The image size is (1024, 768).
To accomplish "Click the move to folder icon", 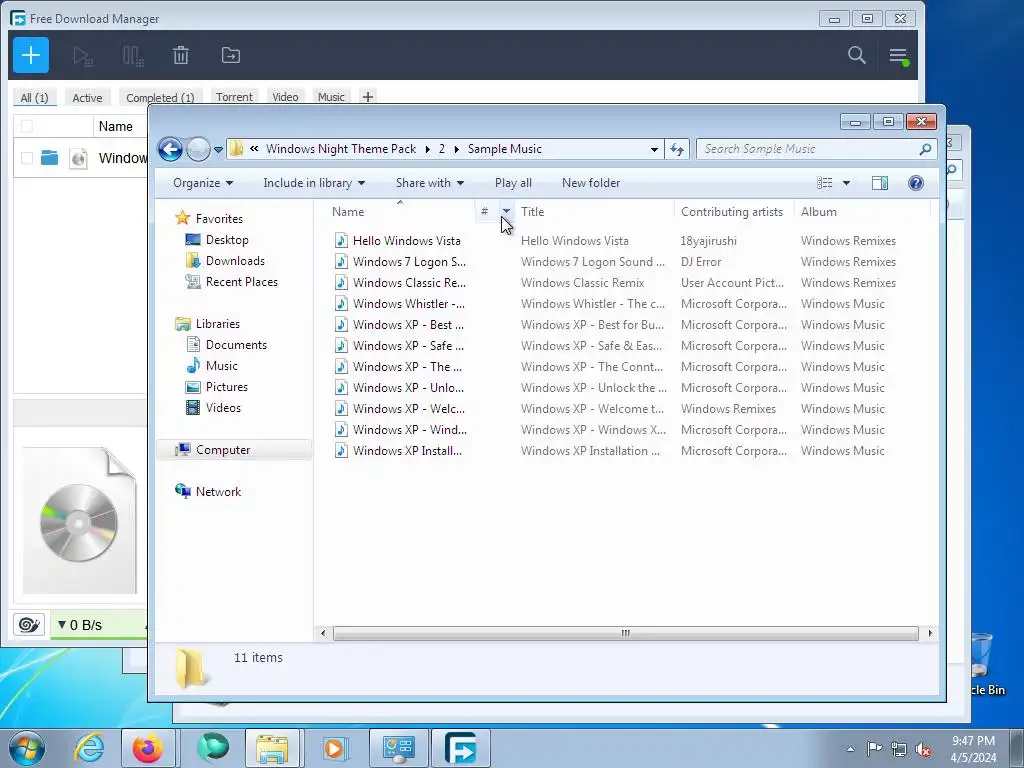I will pyautogui.click(x=231, y=56).
